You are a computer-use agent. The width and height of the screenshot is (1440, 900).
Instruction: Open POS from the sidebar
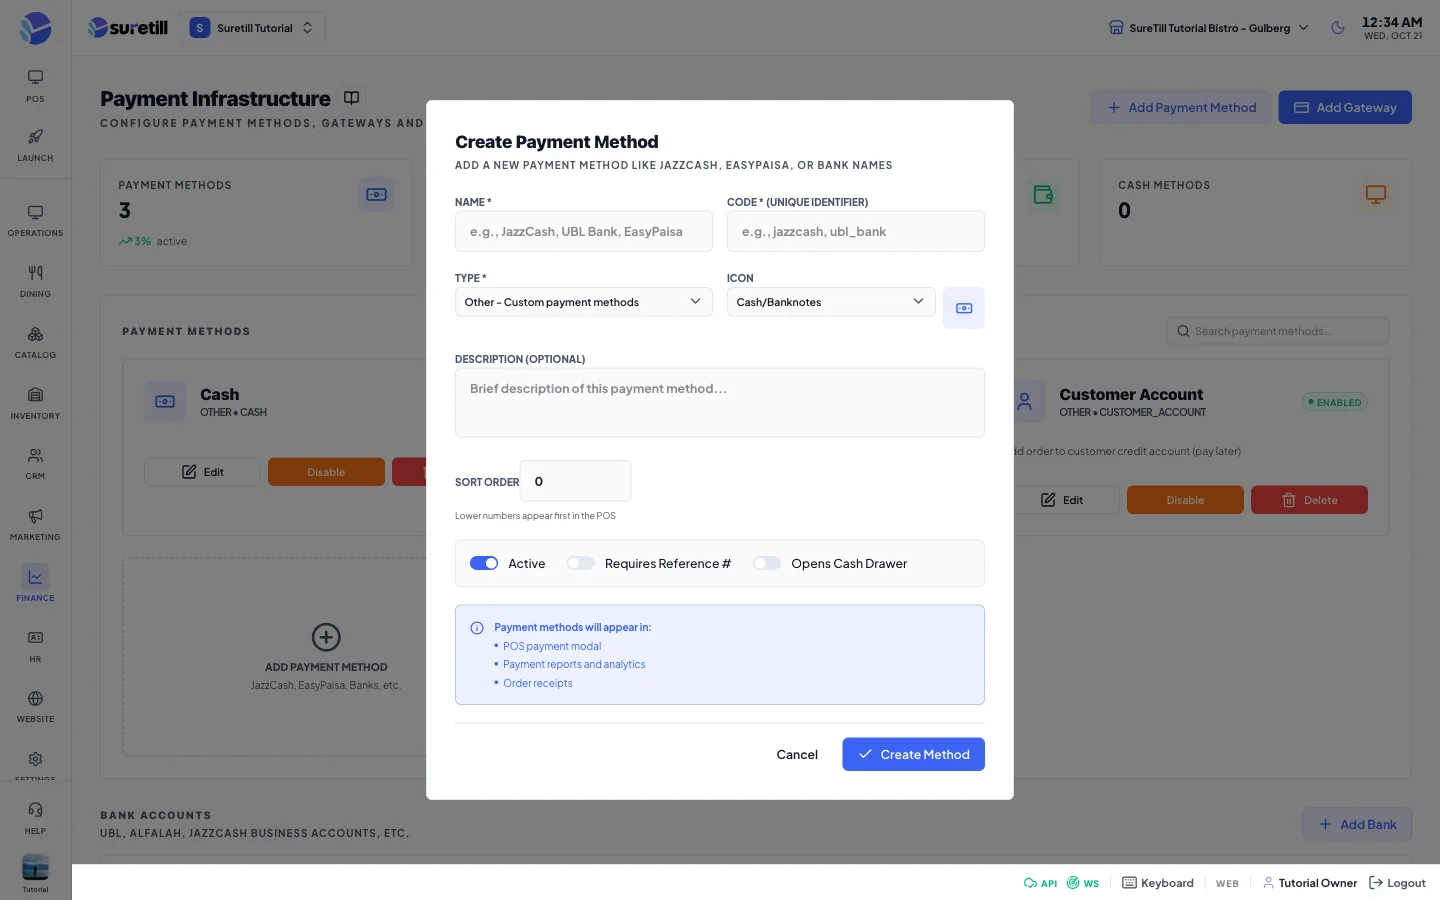[x=35, y=86]
